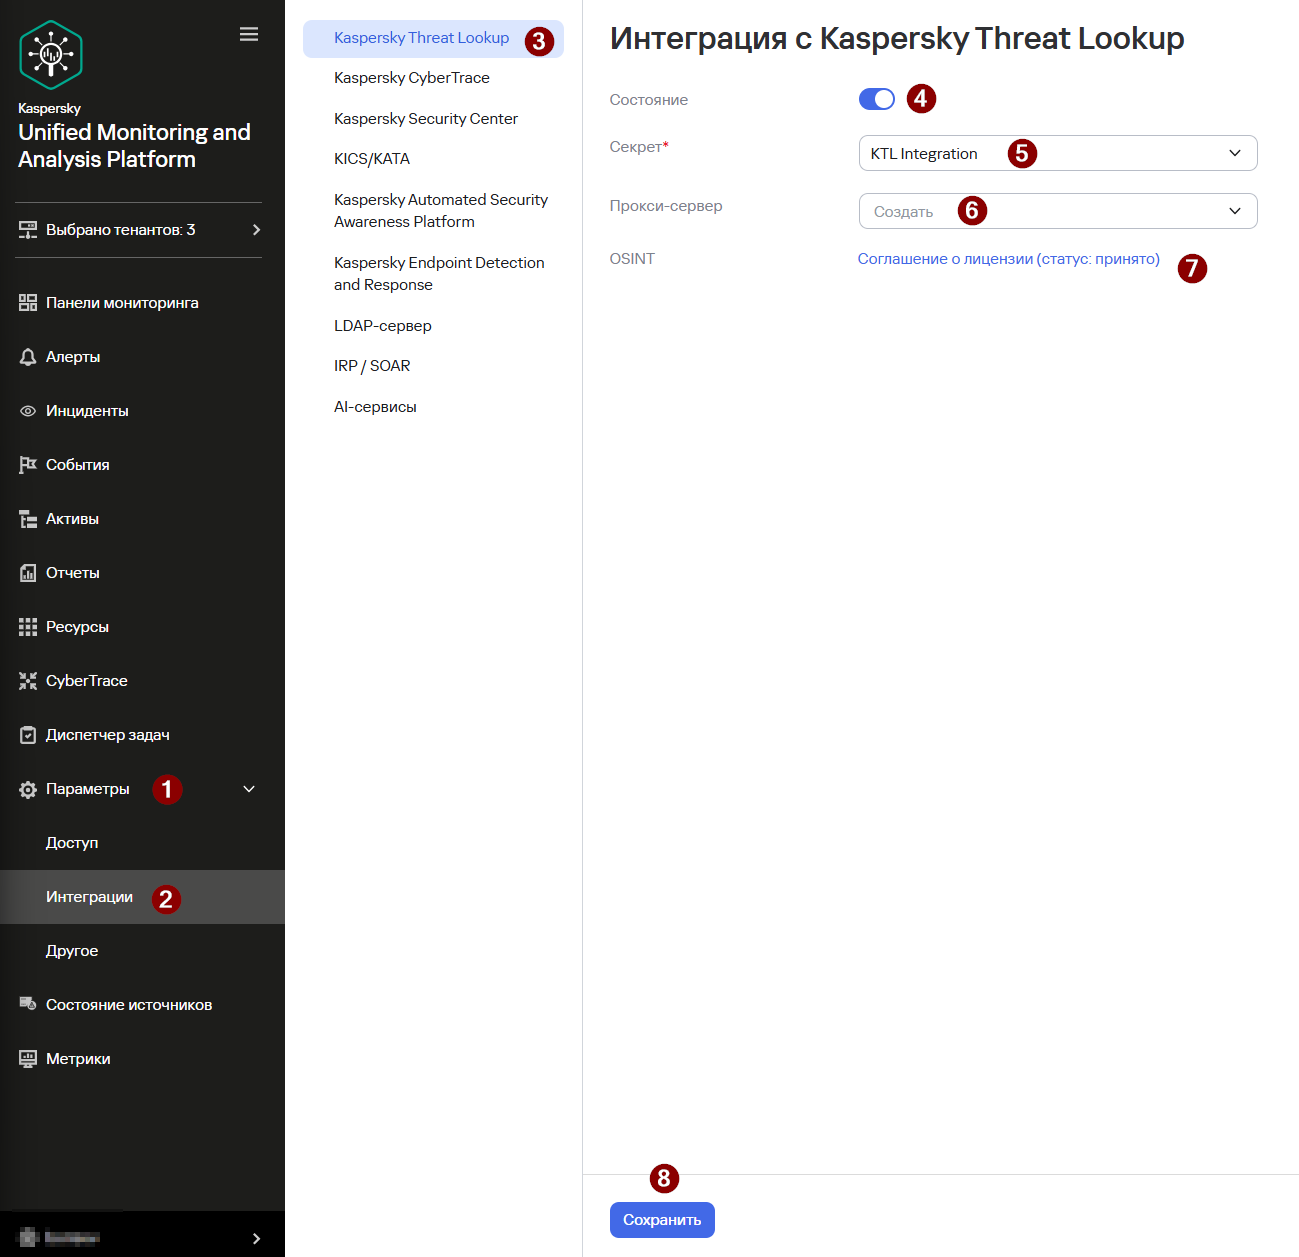
Task: Open Диспетчер задач
Action: [108, 735]
